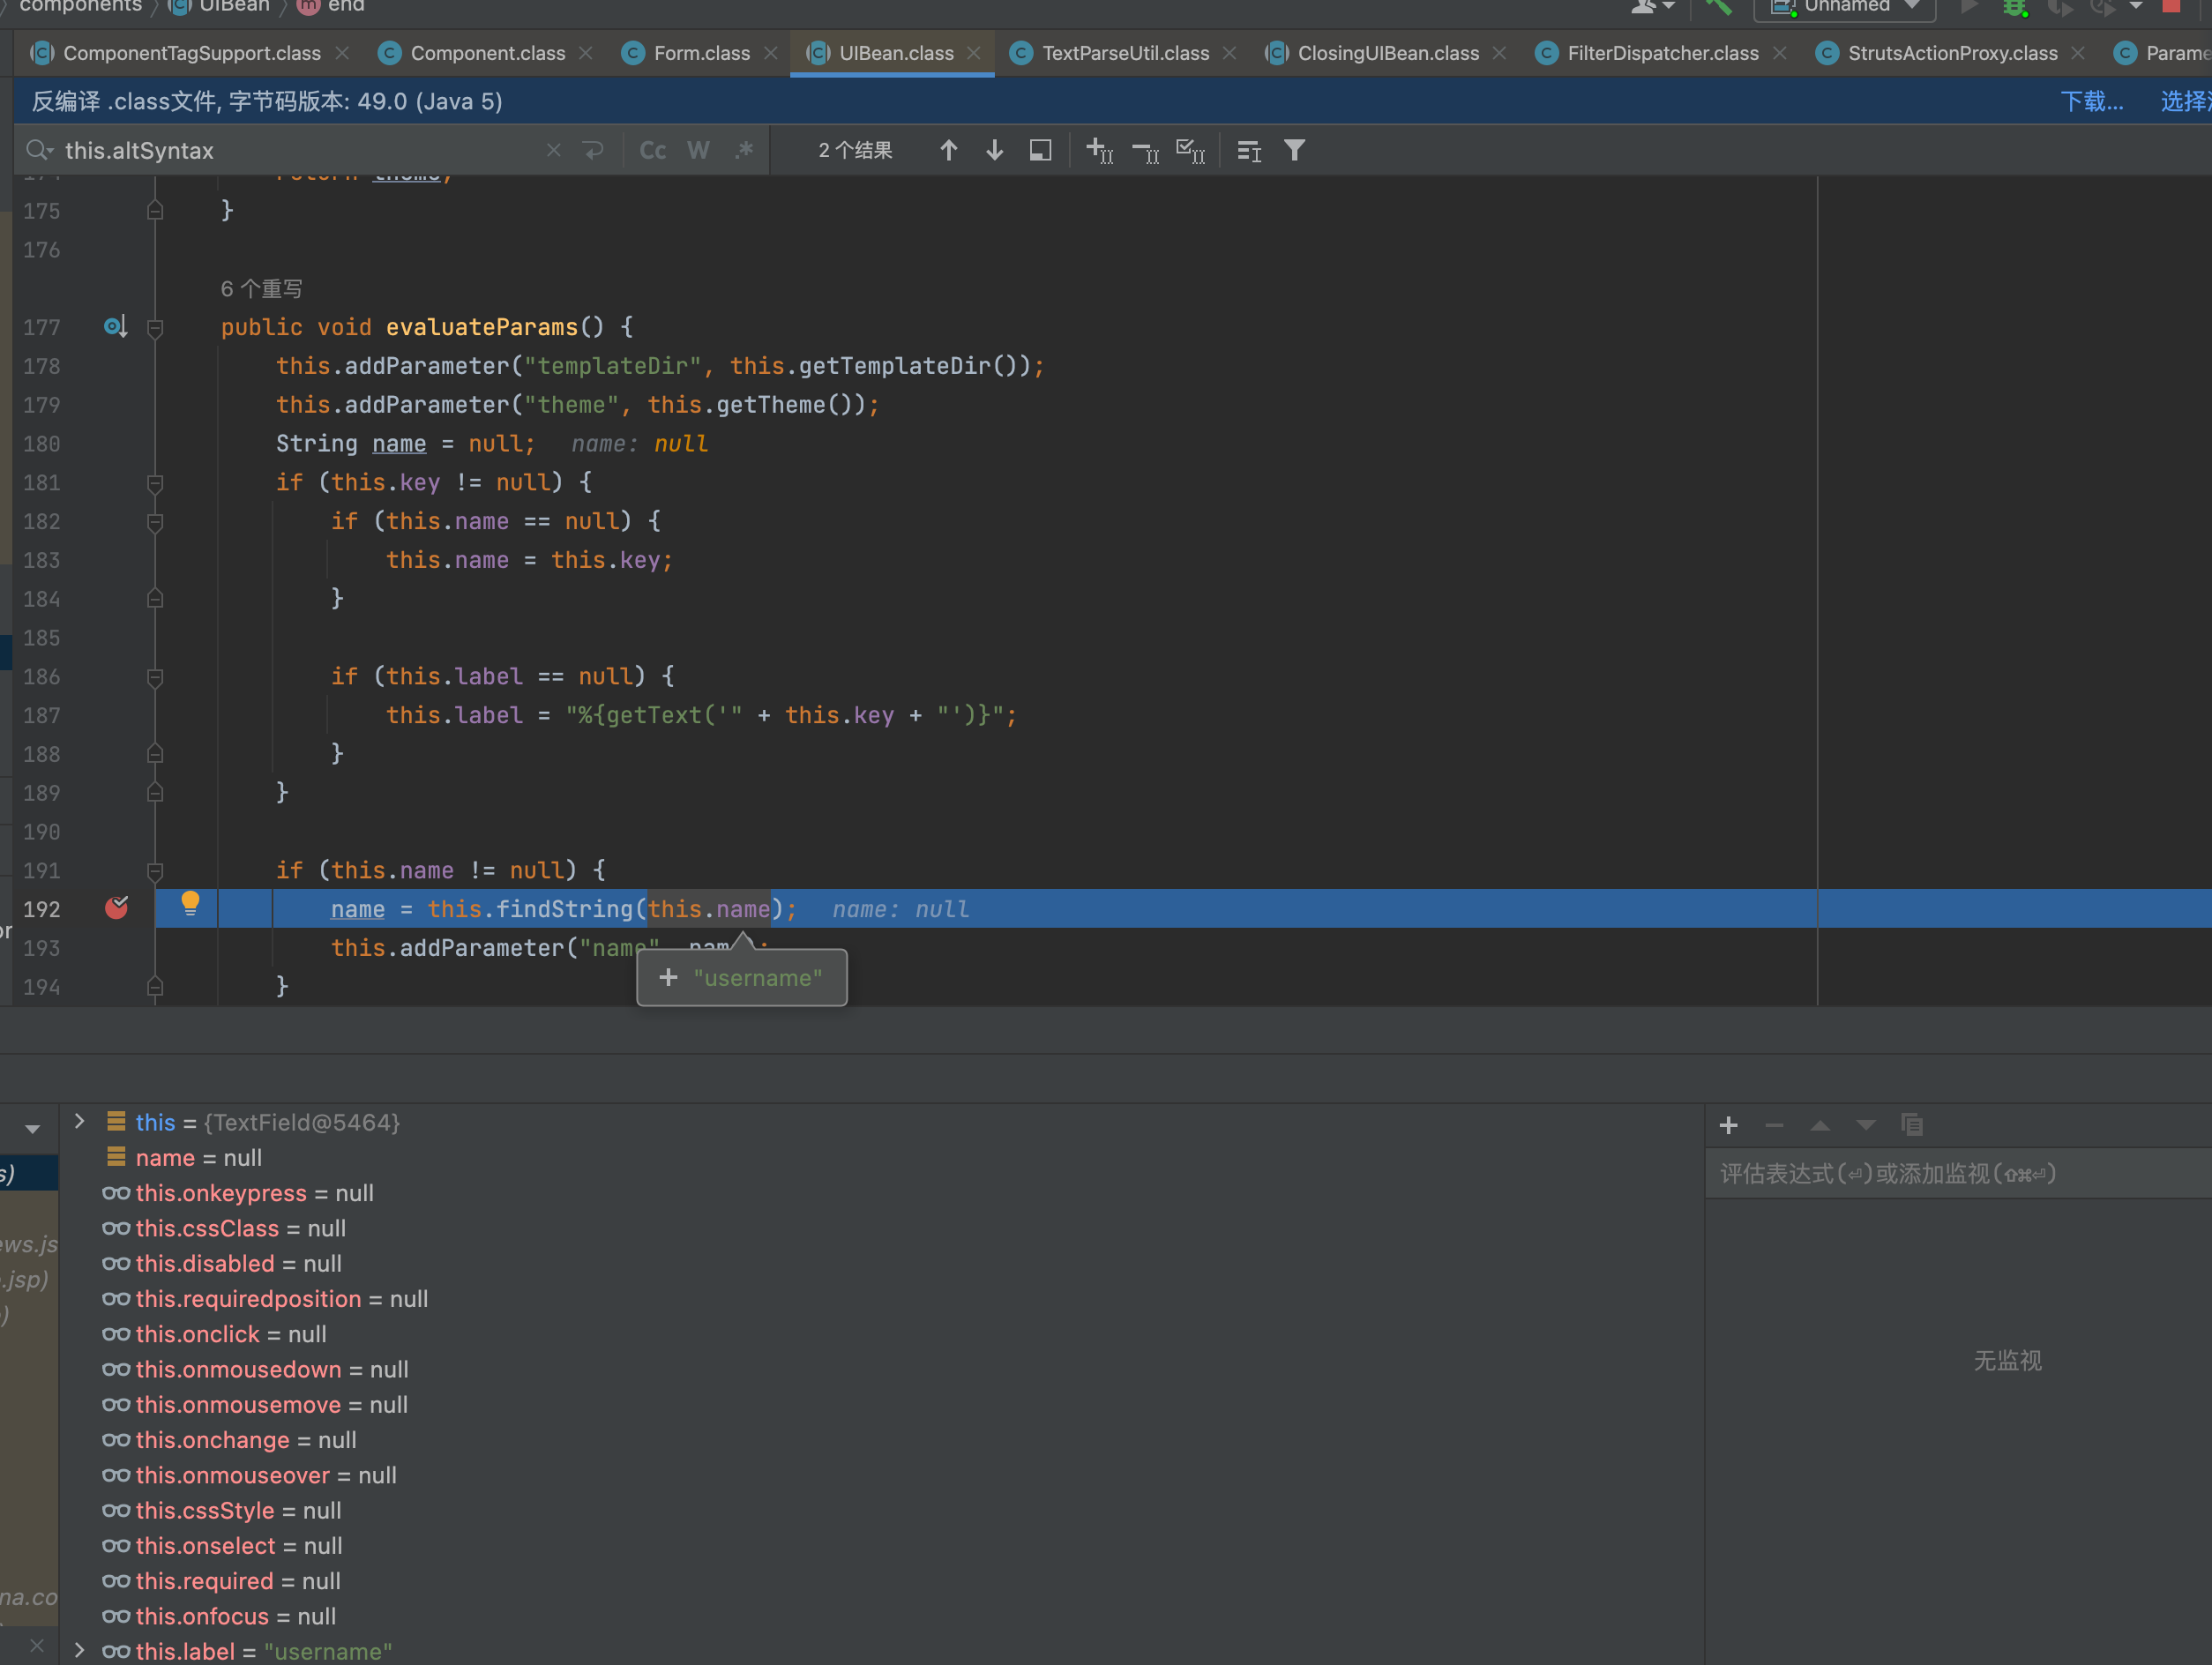Open the find filter funnel icon
The height and width of the screenshot is (1665, 2212).
[1295, 151]
